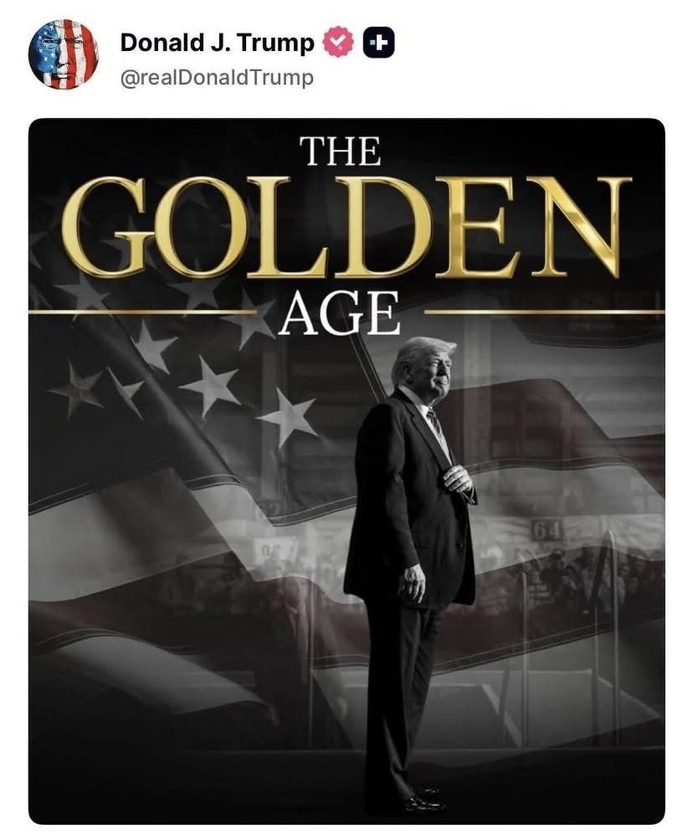Click the gold GOLDEN headline text
This screenshot has height=839, width=693.
pos(346,225)
